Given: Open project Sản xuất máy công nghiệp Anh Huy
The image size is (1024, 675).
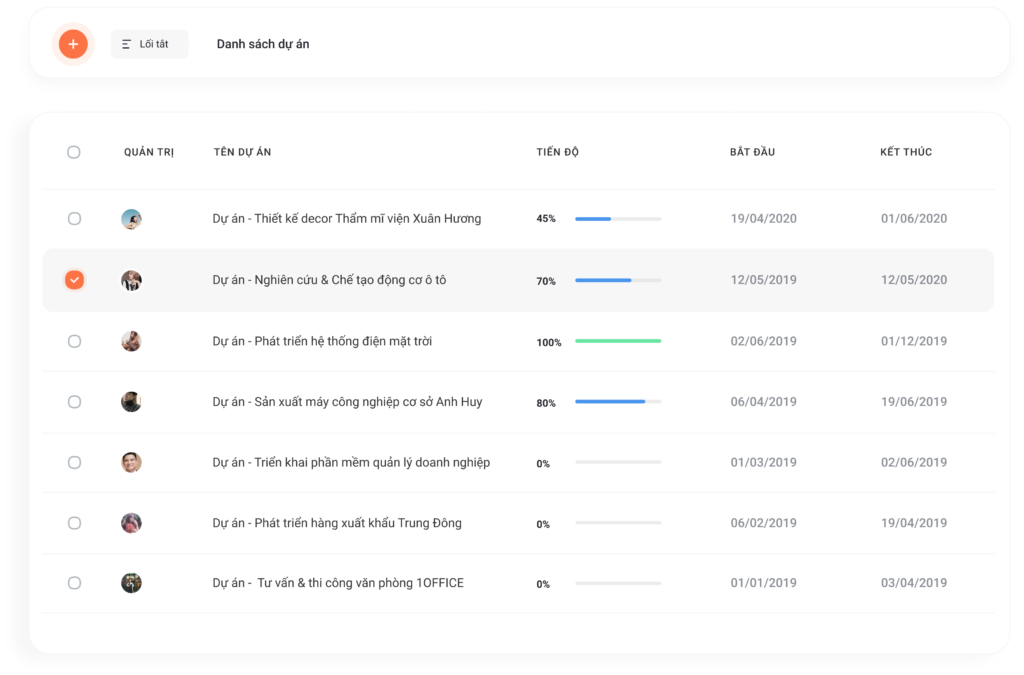Looking at the screenshot, I should pyautogui.click(x=347, y=402).
